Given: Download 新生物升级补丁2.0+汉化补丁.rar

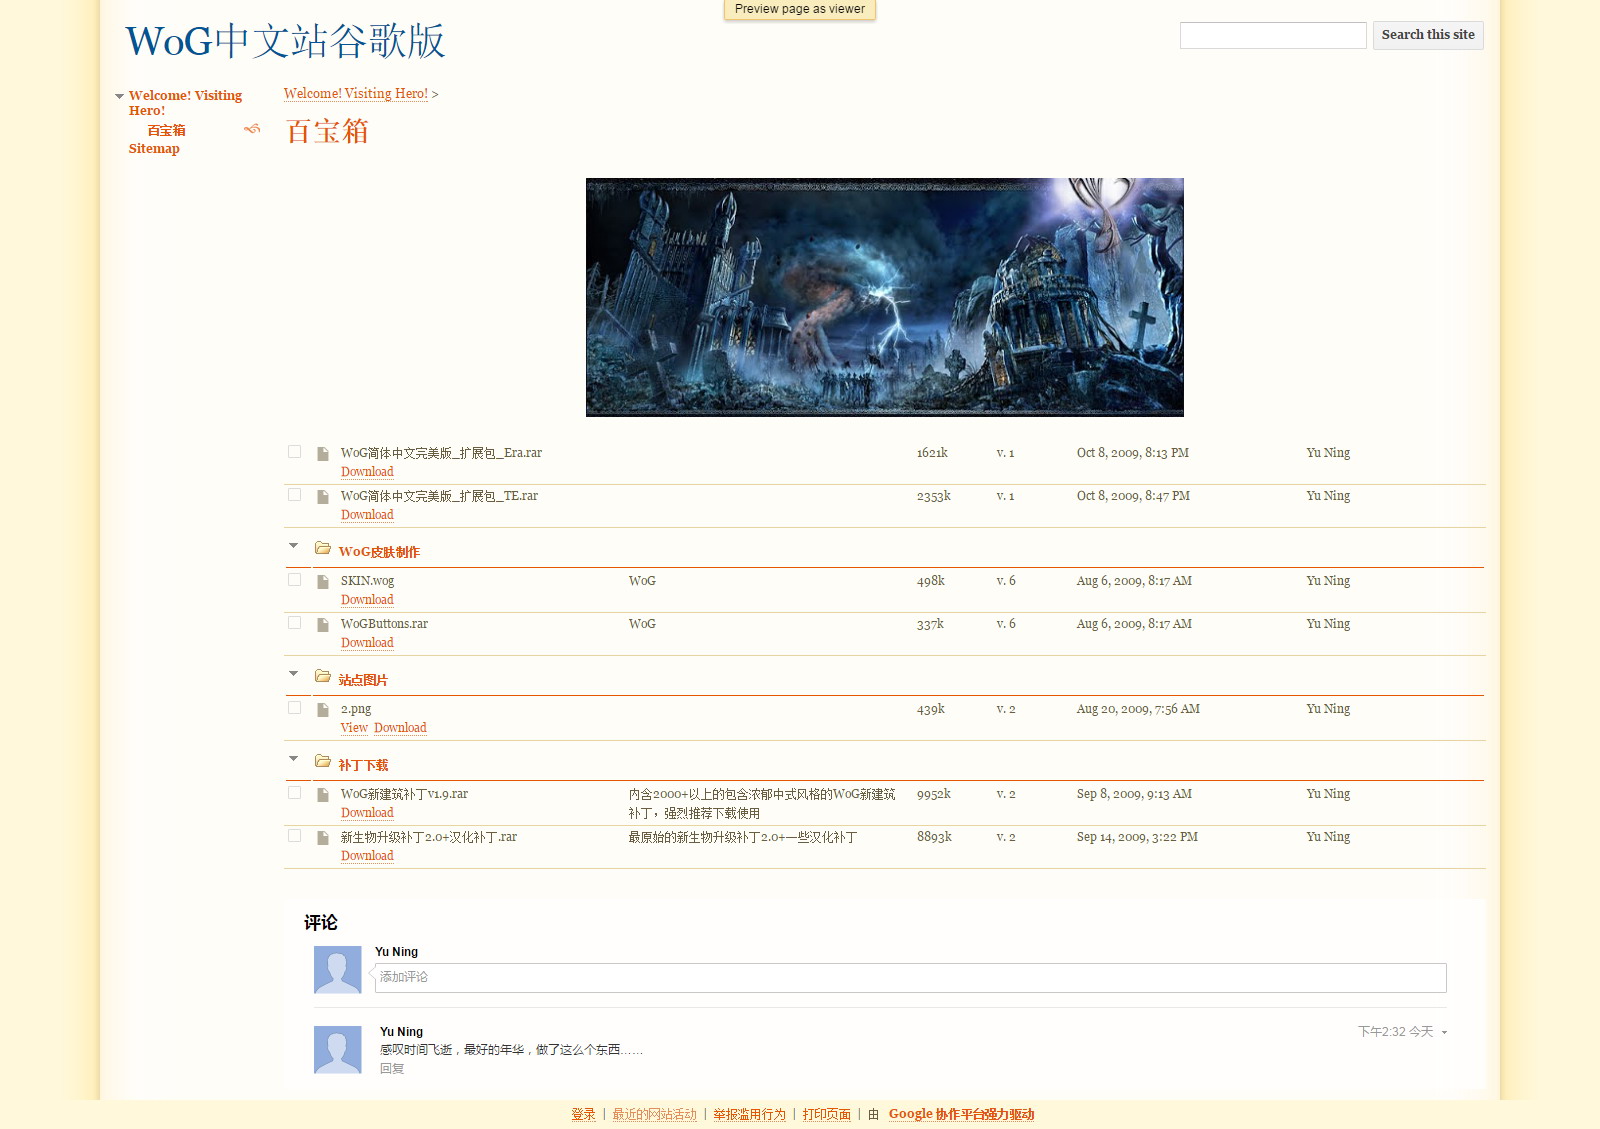Looking at the screenshot, I should (x=367, y=856).
